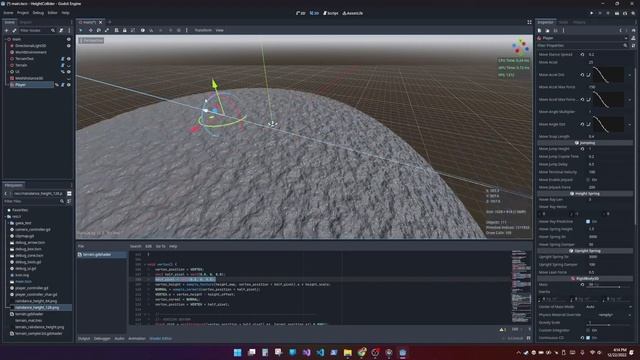This screenshot has height=360, width=640.
Task: Instance a child scene with link icon
Action: point(14,30)
